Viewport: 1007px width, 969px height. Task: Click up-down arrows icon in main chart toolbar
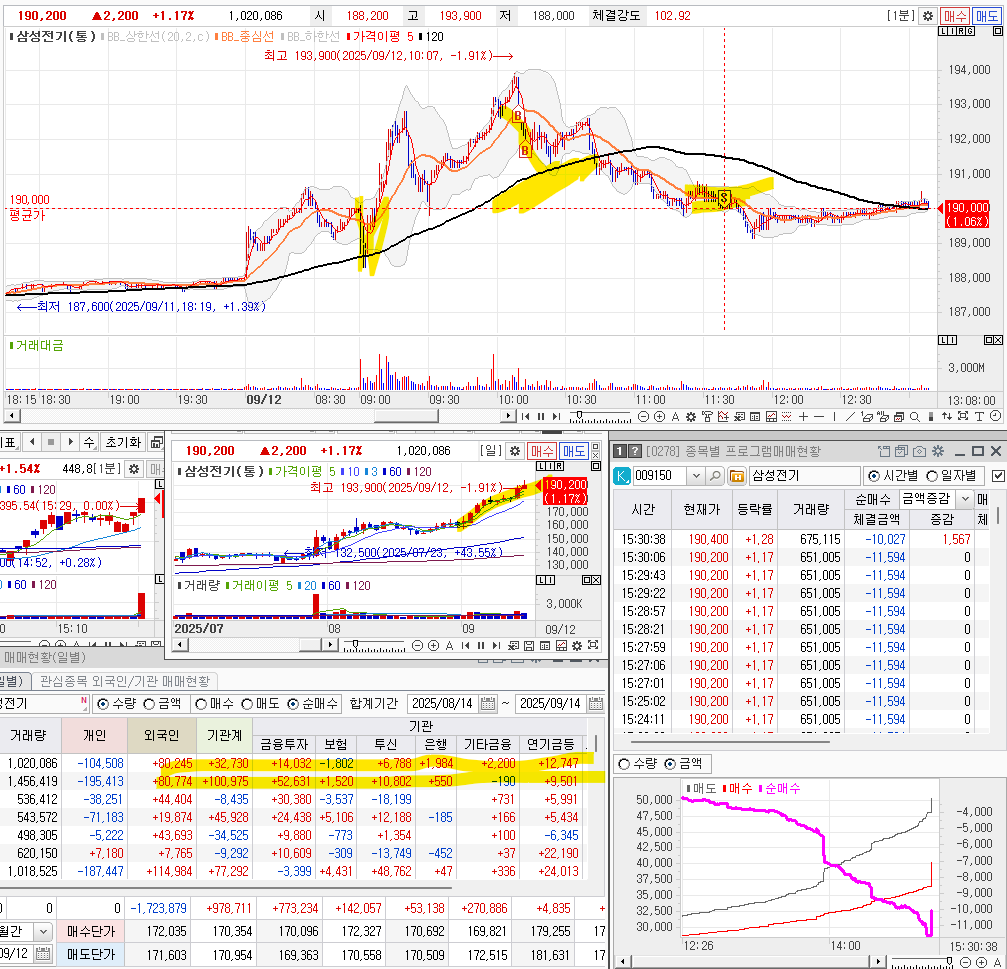(947, 417)
